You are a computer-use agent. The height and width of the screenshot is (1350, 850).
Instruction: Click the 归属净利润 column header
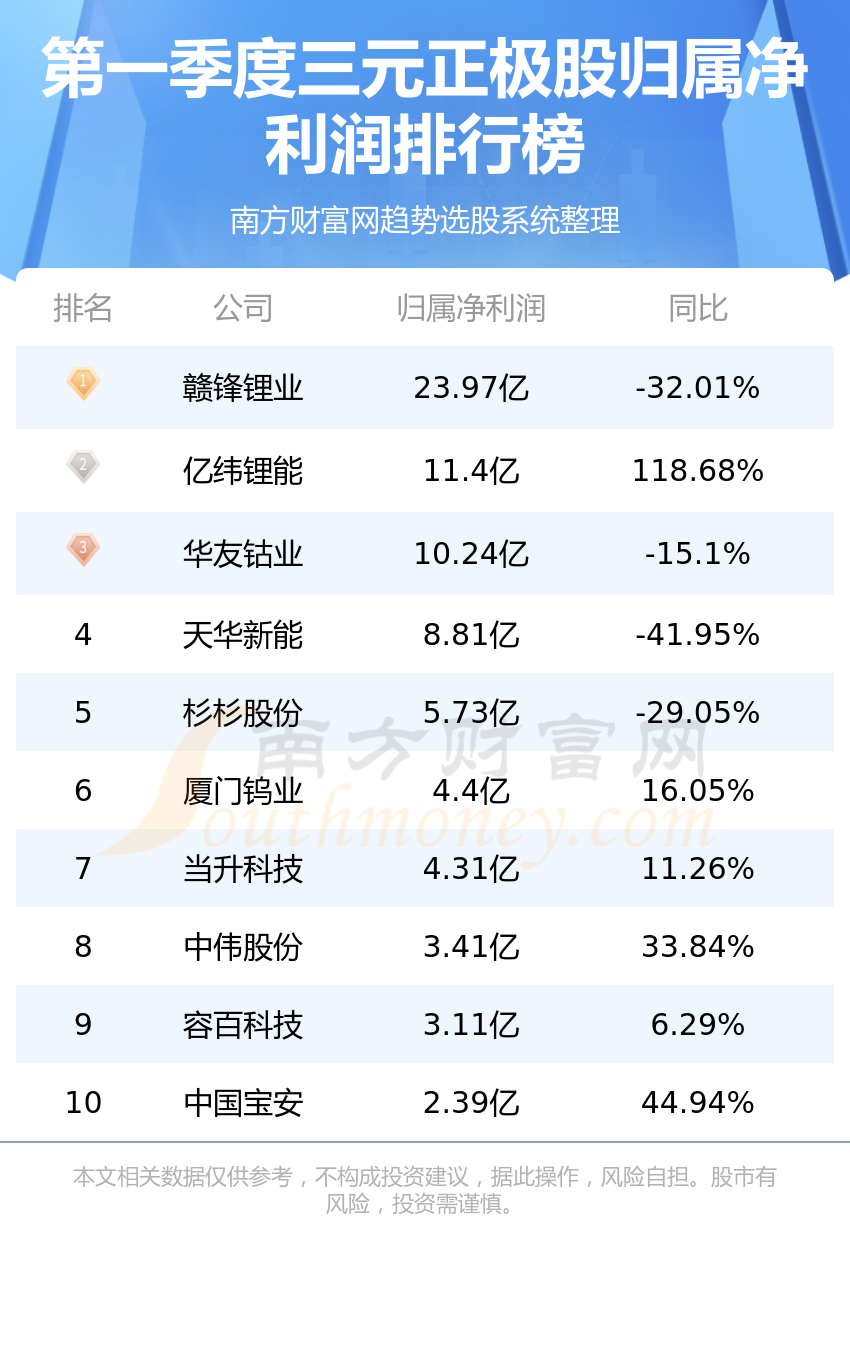(471, 308)
